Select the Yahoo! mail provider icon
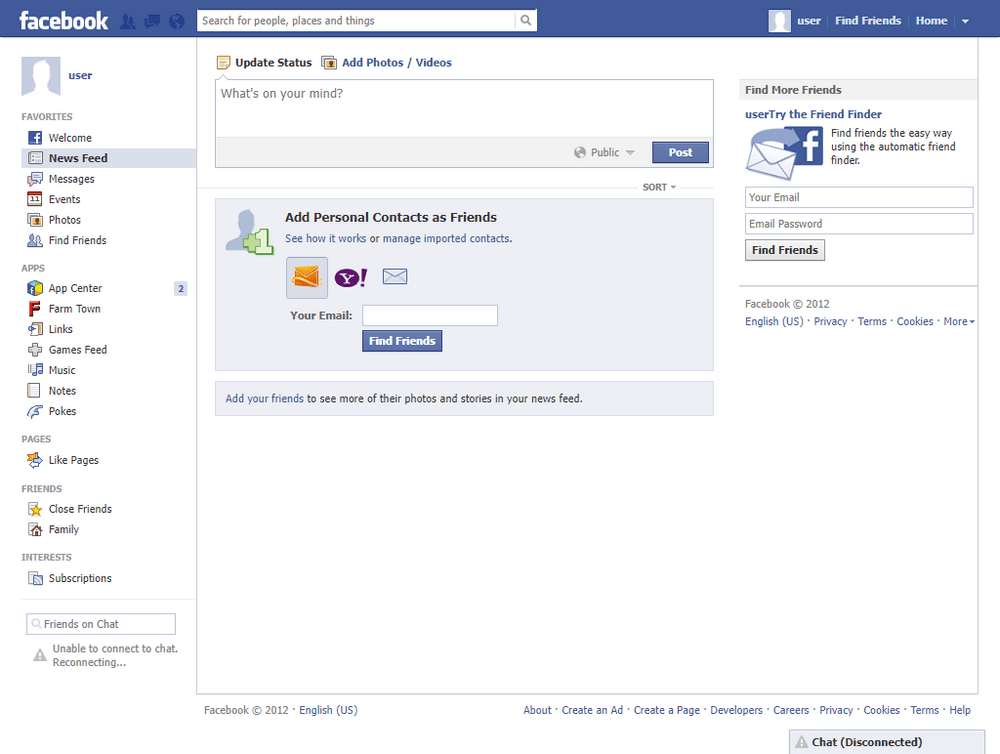Screen dimensions: 1000x754 point(350,278)
